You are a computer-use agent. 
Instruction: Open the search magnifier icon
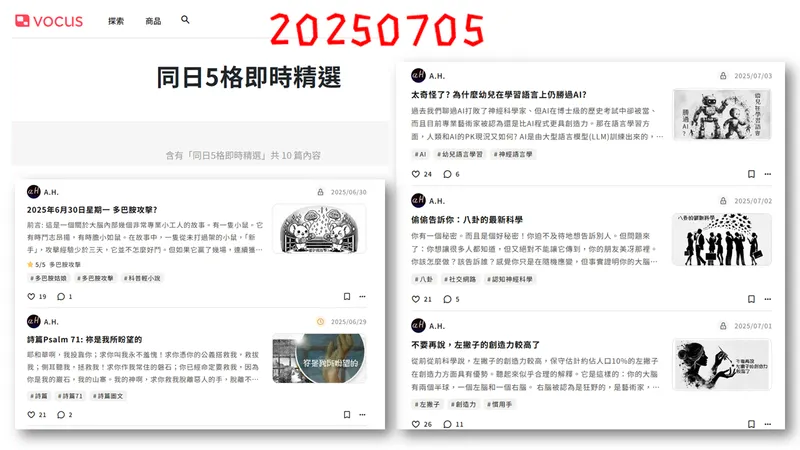pyautogui.click(x=185, y=19)
